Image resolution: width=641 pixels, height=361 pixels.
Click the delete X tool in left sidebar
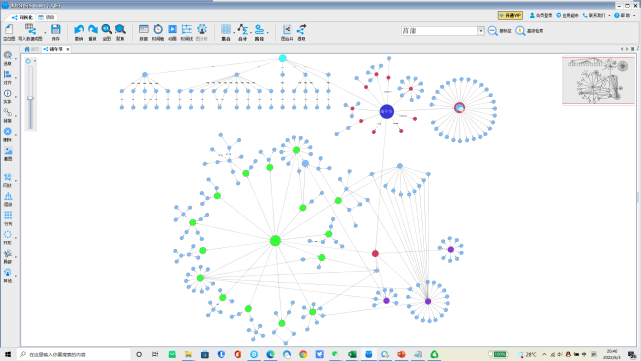coord(7,132)
